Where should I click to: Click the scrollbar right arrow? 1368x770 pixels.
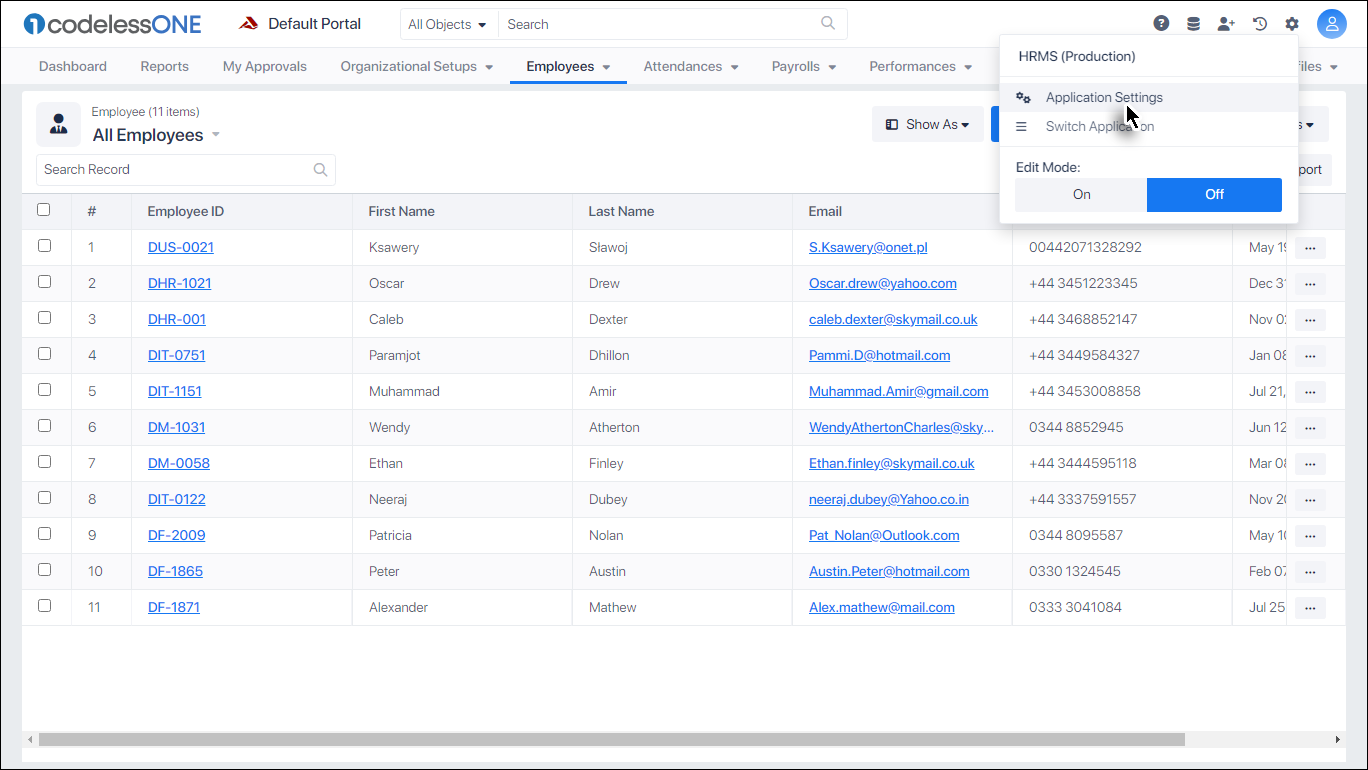pyautogui.click(x=1338, y=740)
